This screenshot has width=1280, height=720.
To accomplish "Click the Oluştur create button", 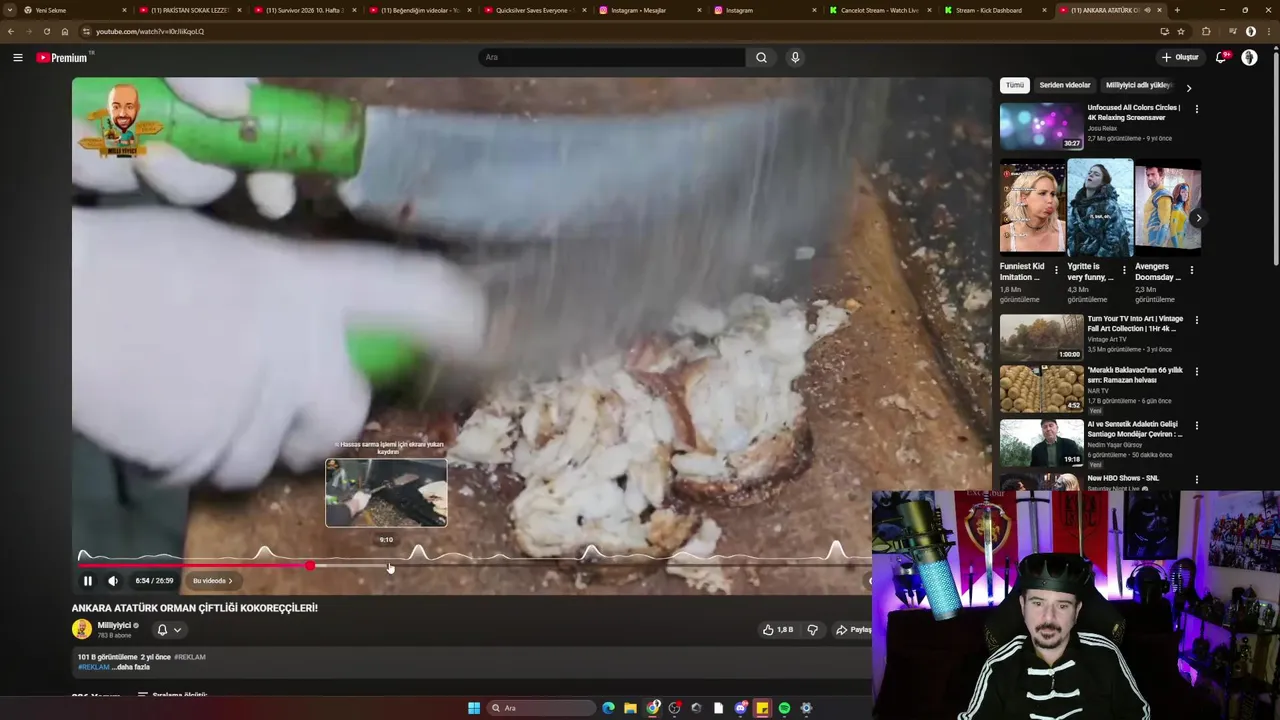I will tap(1180, 57).
